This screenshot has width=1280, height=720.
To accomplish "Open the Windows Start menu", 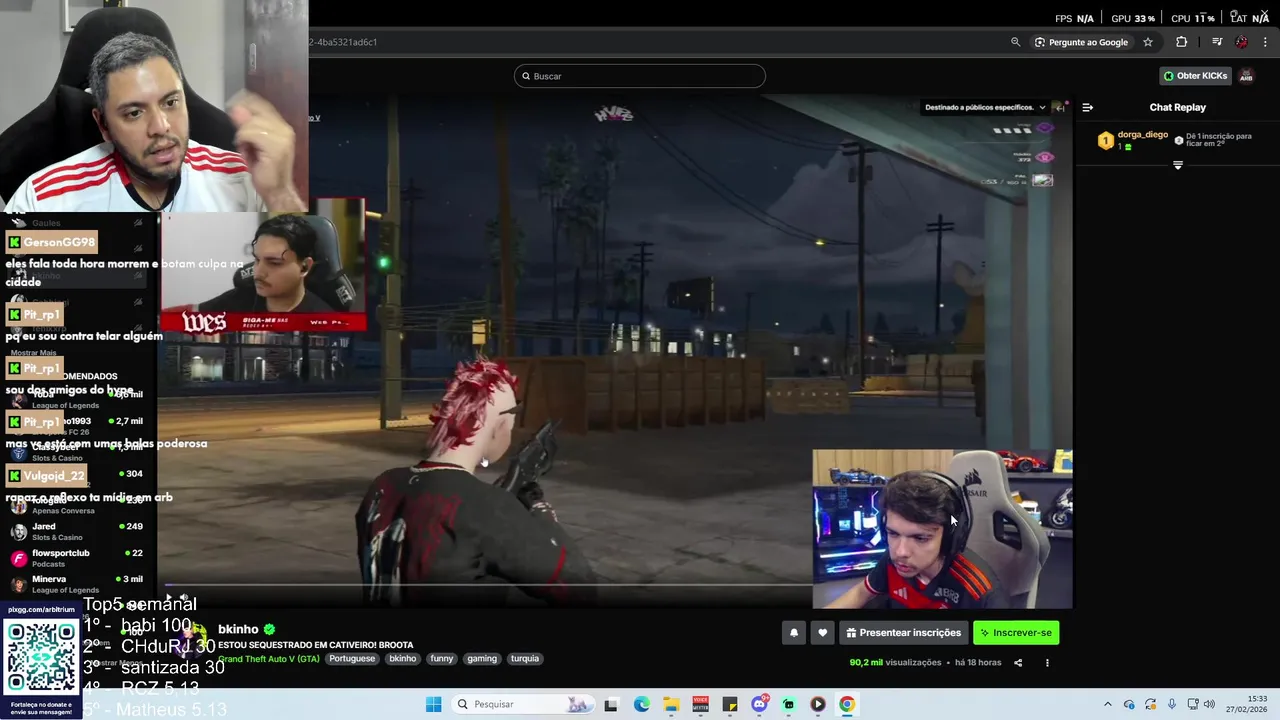I will (433, 704).
